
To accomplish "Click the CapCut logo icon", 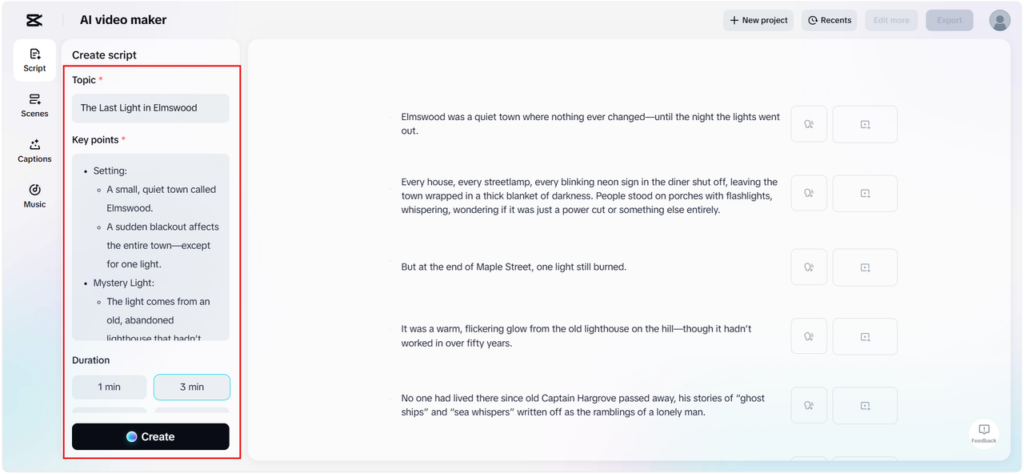I will pyautogui.click(x=34, y=20).
